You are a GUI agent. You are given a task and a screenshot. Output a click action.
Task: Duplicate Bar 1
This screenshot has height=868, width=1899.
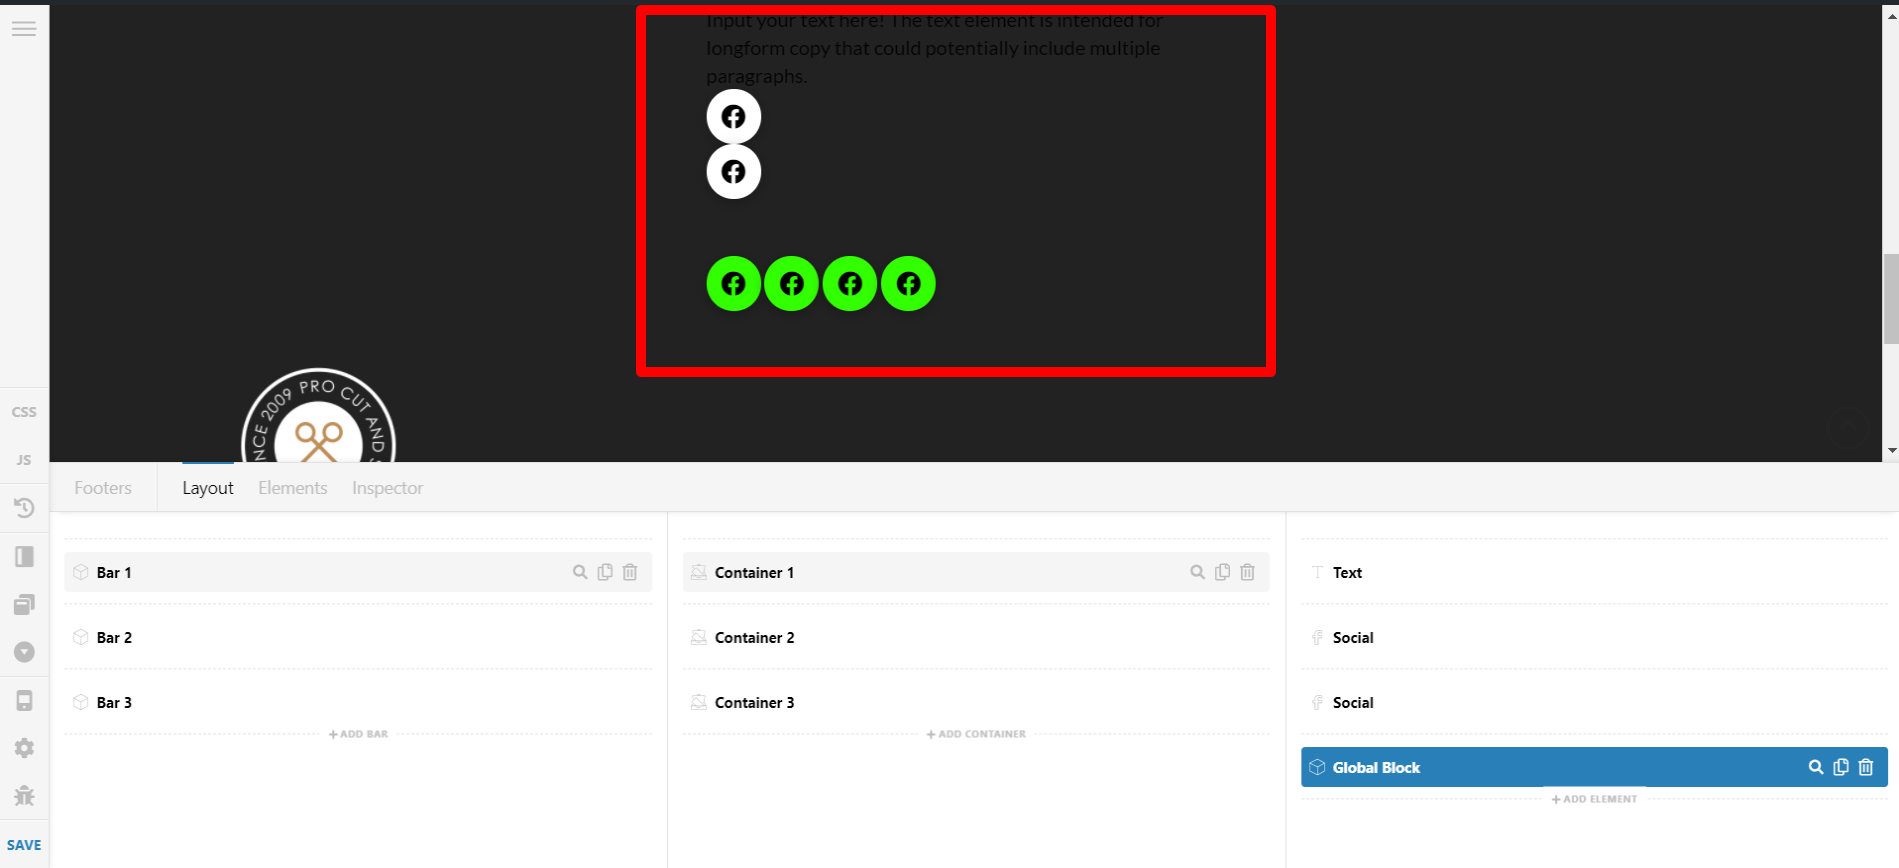(605, 572)
